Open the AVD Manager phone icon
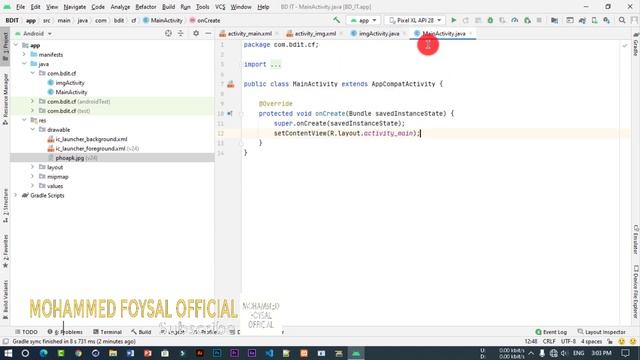Image resolution: width=640 pixels, height=360 pixels. (595, 20)
